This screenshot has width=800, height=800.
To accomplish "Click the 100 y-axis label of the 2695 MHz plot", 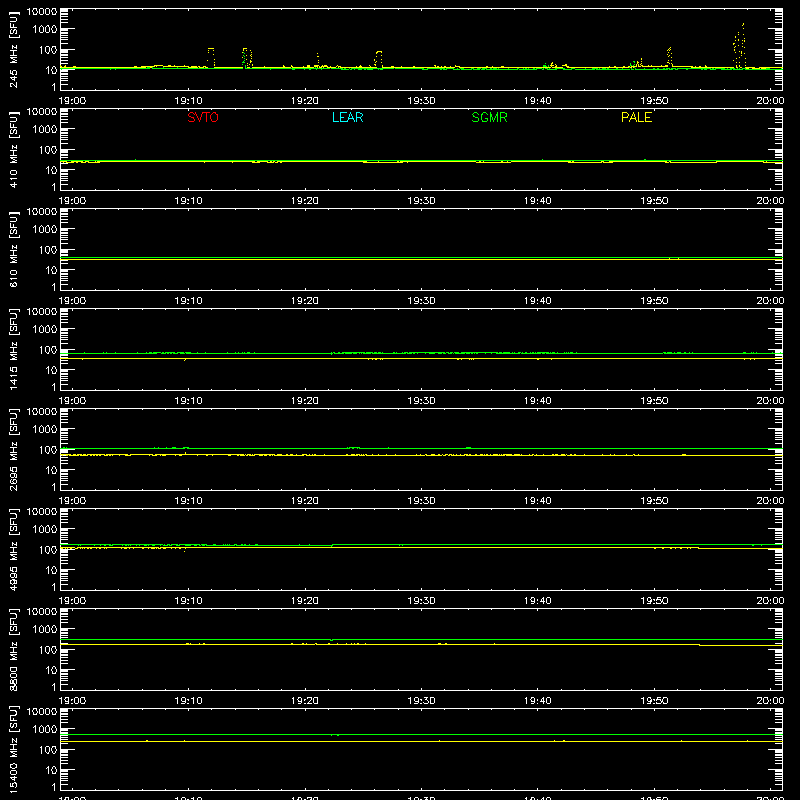I will tap(48, 450).
